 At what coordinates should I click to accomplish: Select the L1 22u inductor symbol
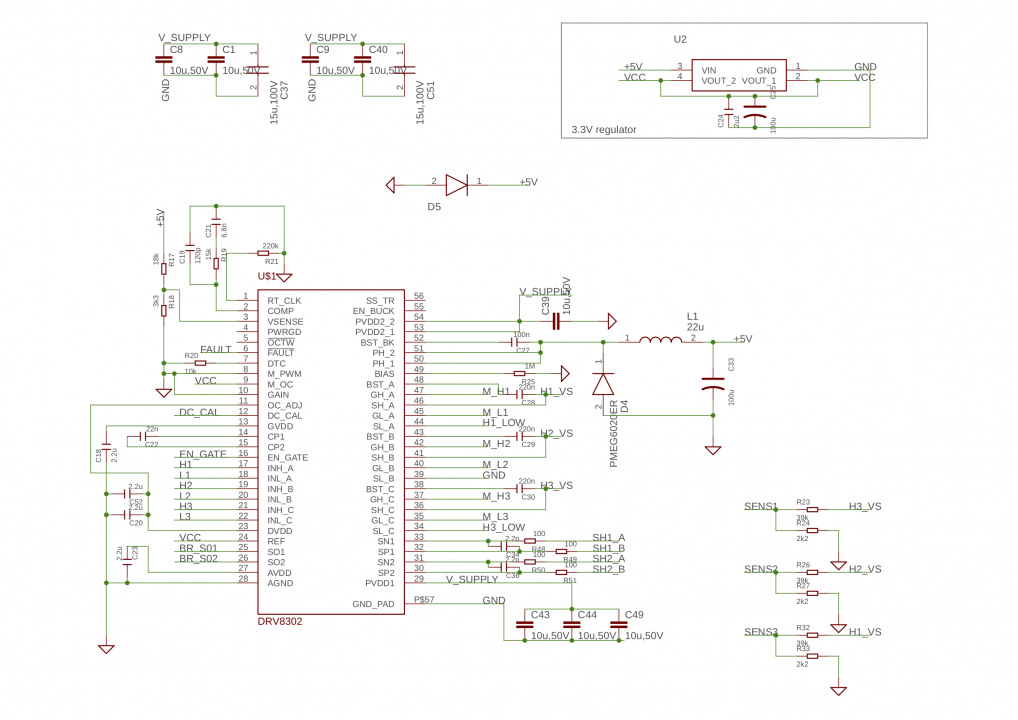click(660, 340)
